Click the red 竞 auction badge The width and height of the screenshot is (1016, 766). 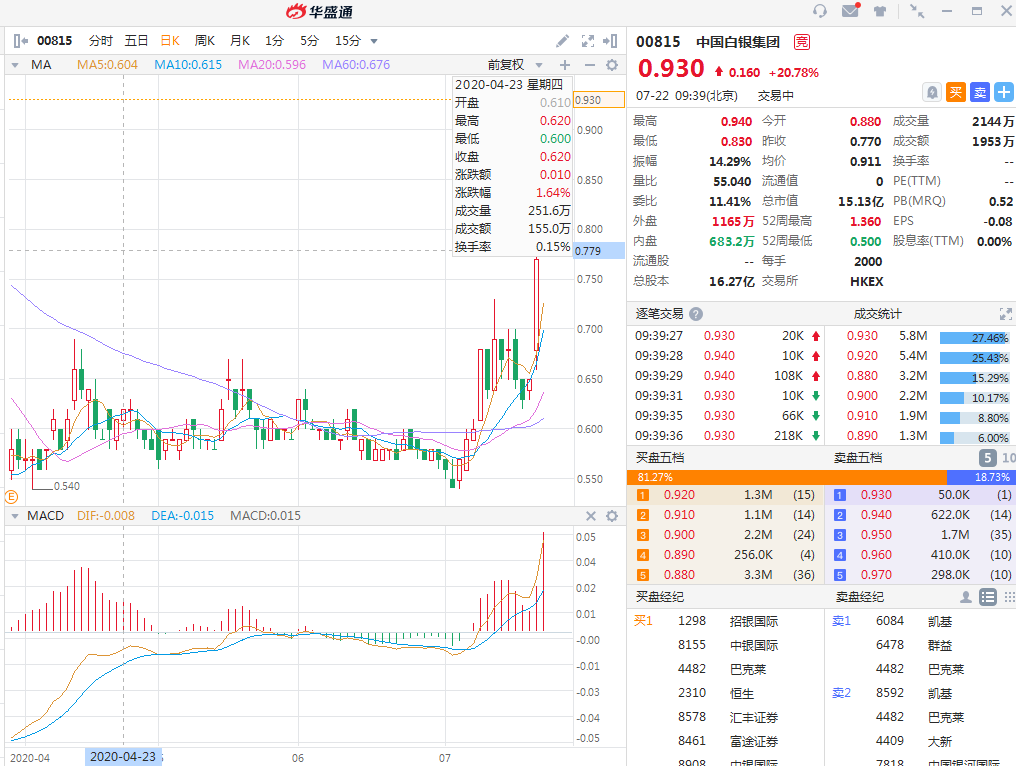[x=802, y=42]
